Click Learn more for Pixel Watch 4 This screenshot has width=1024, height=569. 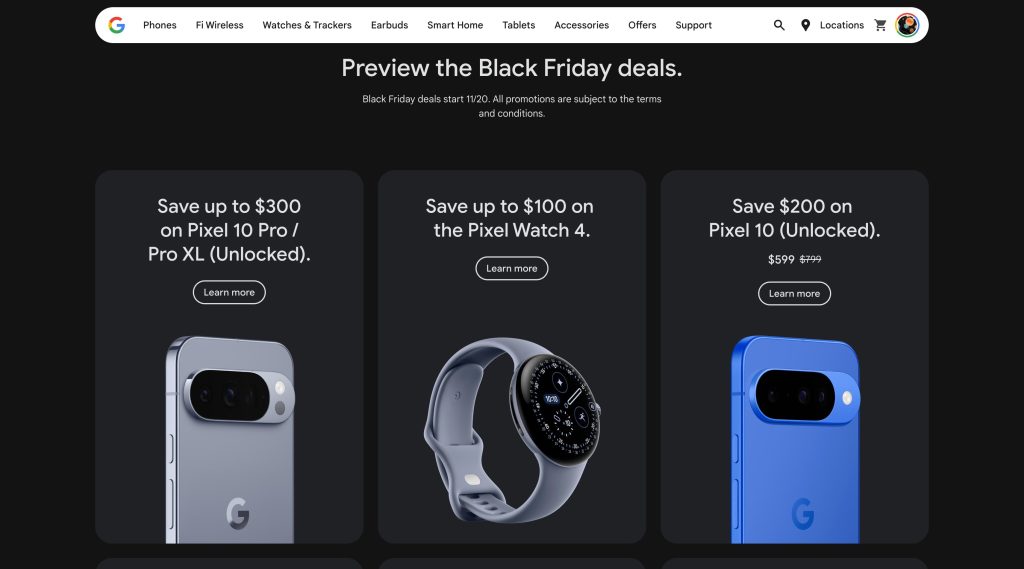(x=512, y=268)
